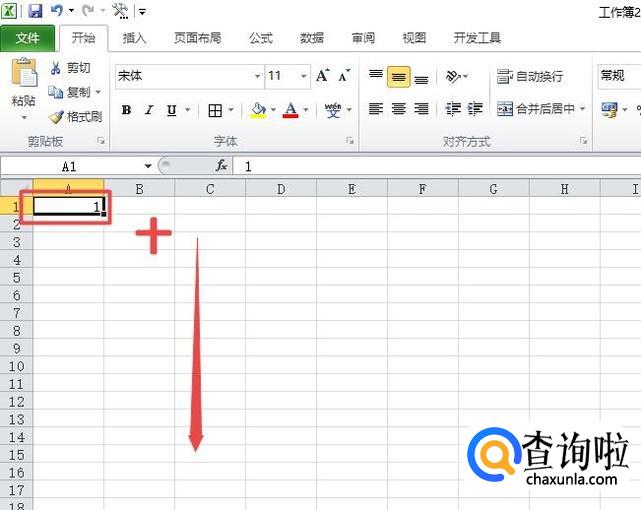Click the font color A icon
Viewport: 641px width, 510px height.
291,110
